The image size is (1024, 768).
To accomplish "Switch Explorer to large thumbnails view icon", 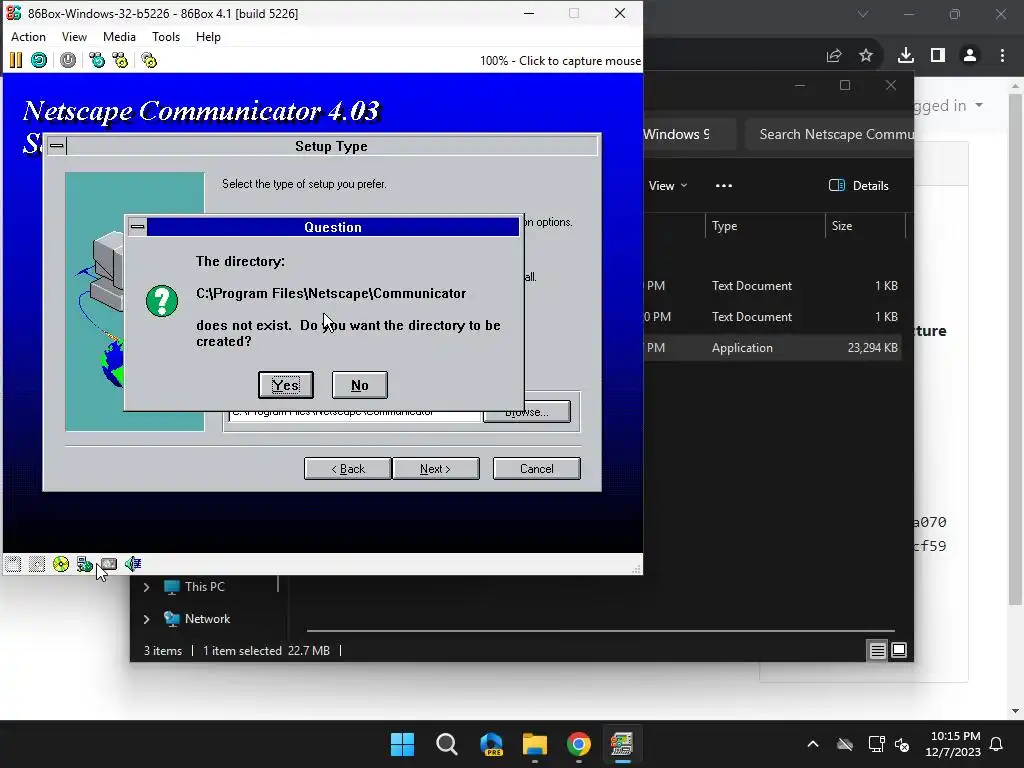I will click(x=899, y=650).
